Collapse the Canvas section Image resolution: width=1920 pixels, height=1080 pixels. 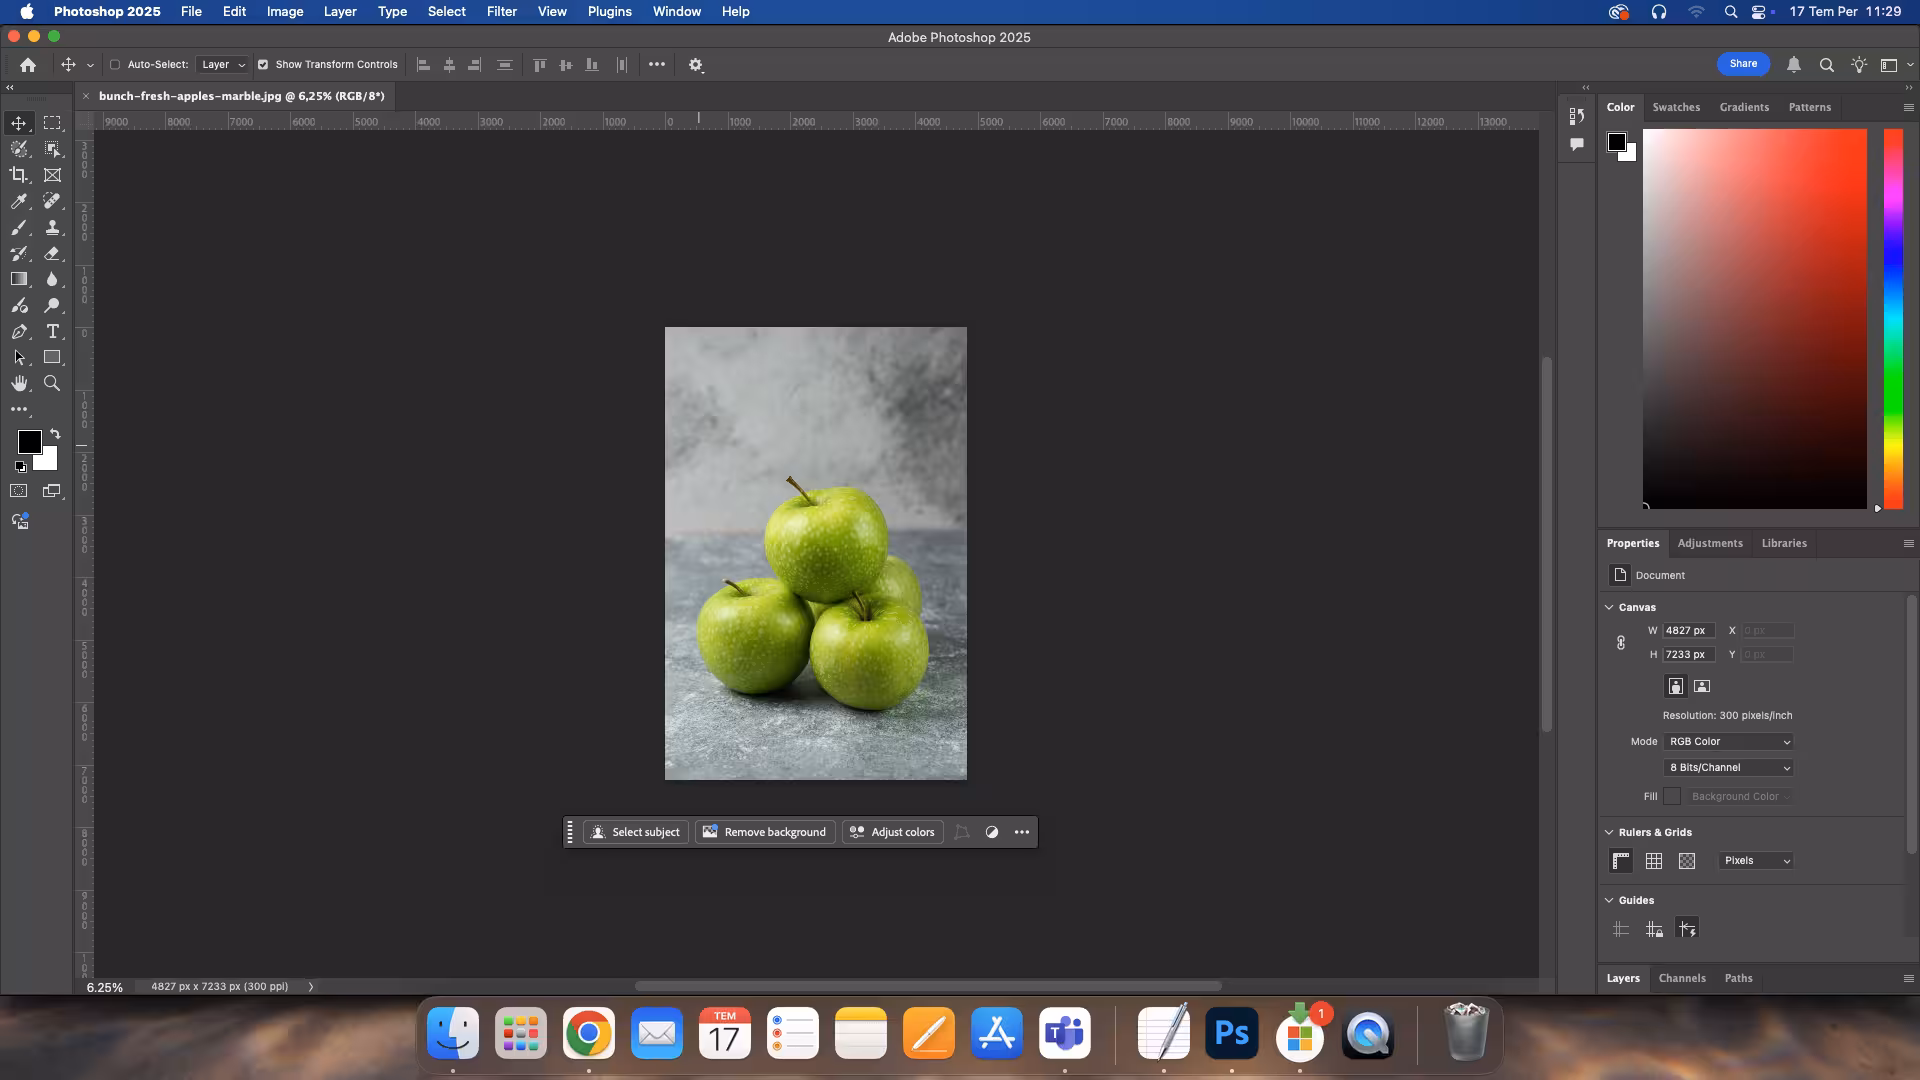pyautogui.click(x=1609, y=607)
